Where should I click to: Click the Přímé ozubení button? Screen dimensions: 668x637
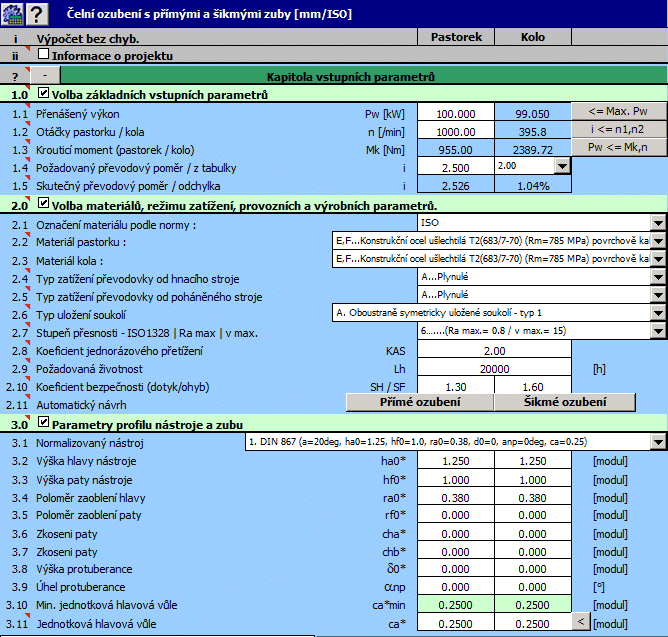point(420,402)
